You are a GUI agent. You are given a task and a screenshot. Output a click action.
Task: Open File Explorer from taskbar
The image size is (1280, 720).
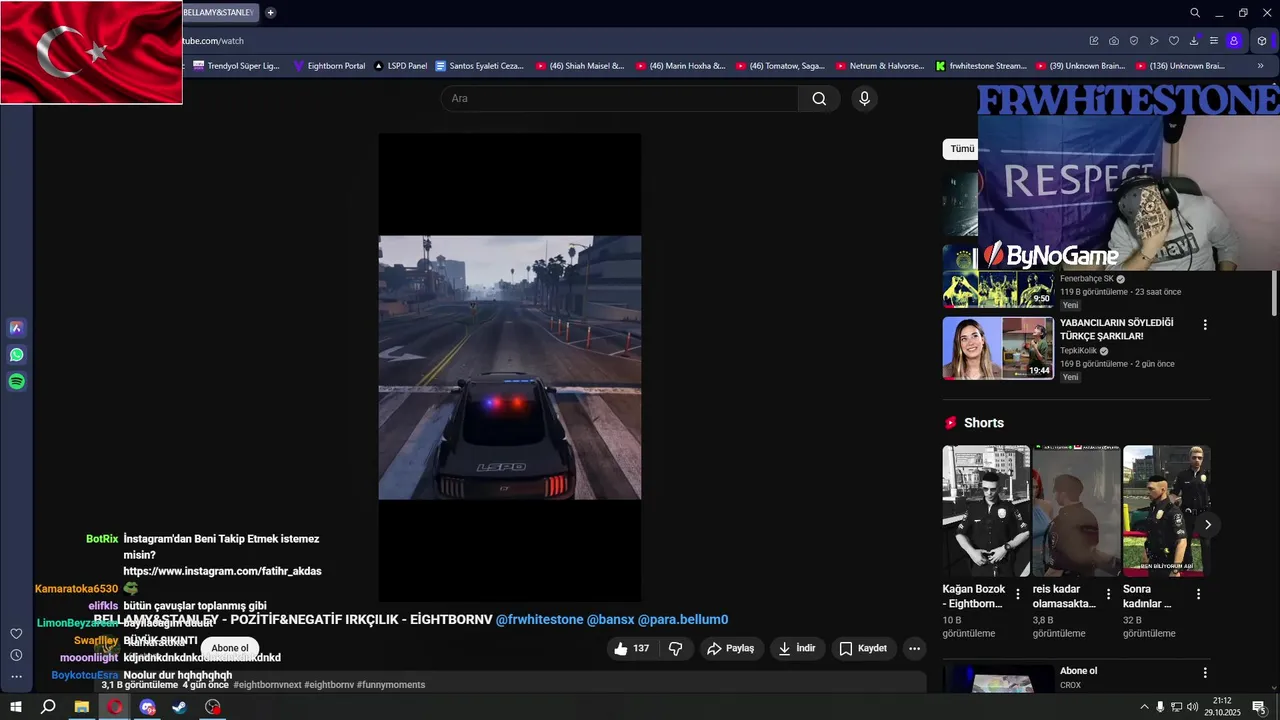[x=82, y=707]
